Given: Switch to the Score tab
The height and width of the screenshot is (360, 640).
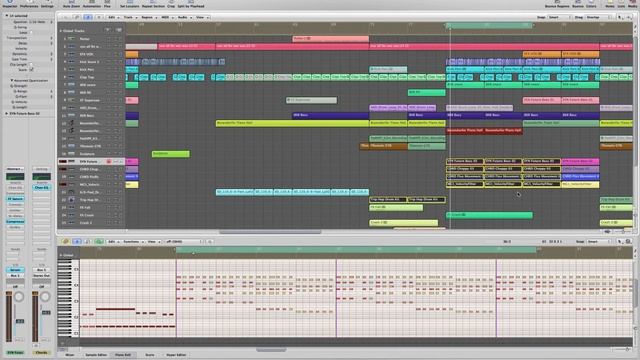Looking at the screenshot, I should coord(150,355).
